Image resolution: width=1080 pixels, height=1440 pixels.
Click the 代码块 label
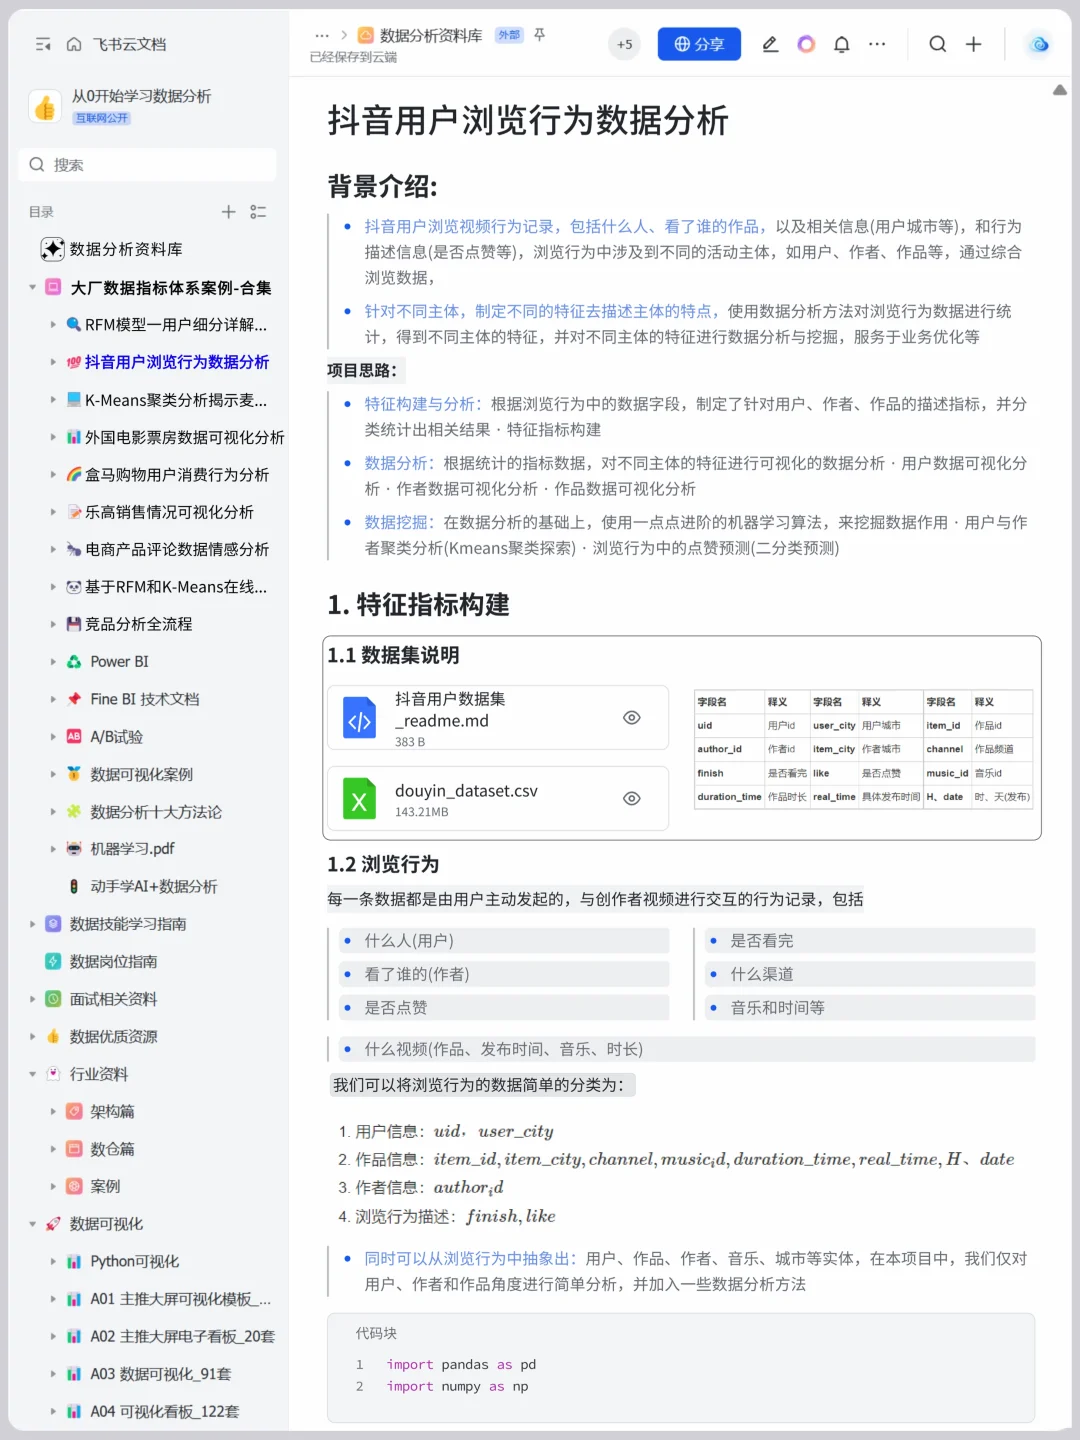pyautogui.click(x=377, y=1333)
